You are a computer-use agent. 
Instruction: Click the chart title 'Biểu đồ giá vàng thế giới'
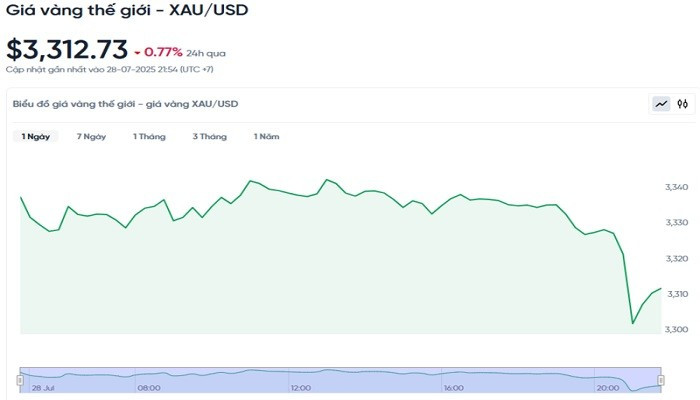(x=125, y=103)
